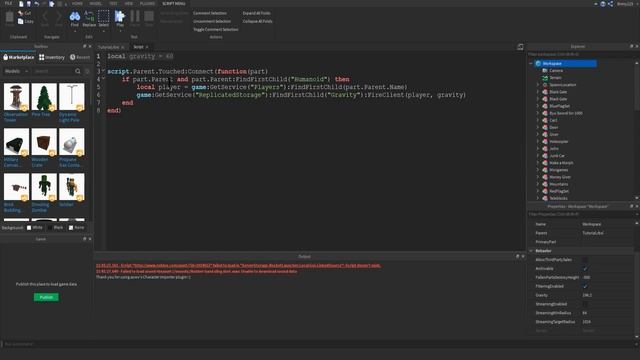The height and width of the screenshot is (360, 640).
Task: Expand the BlueFlagSet tree node
Action: click(538, 106)
